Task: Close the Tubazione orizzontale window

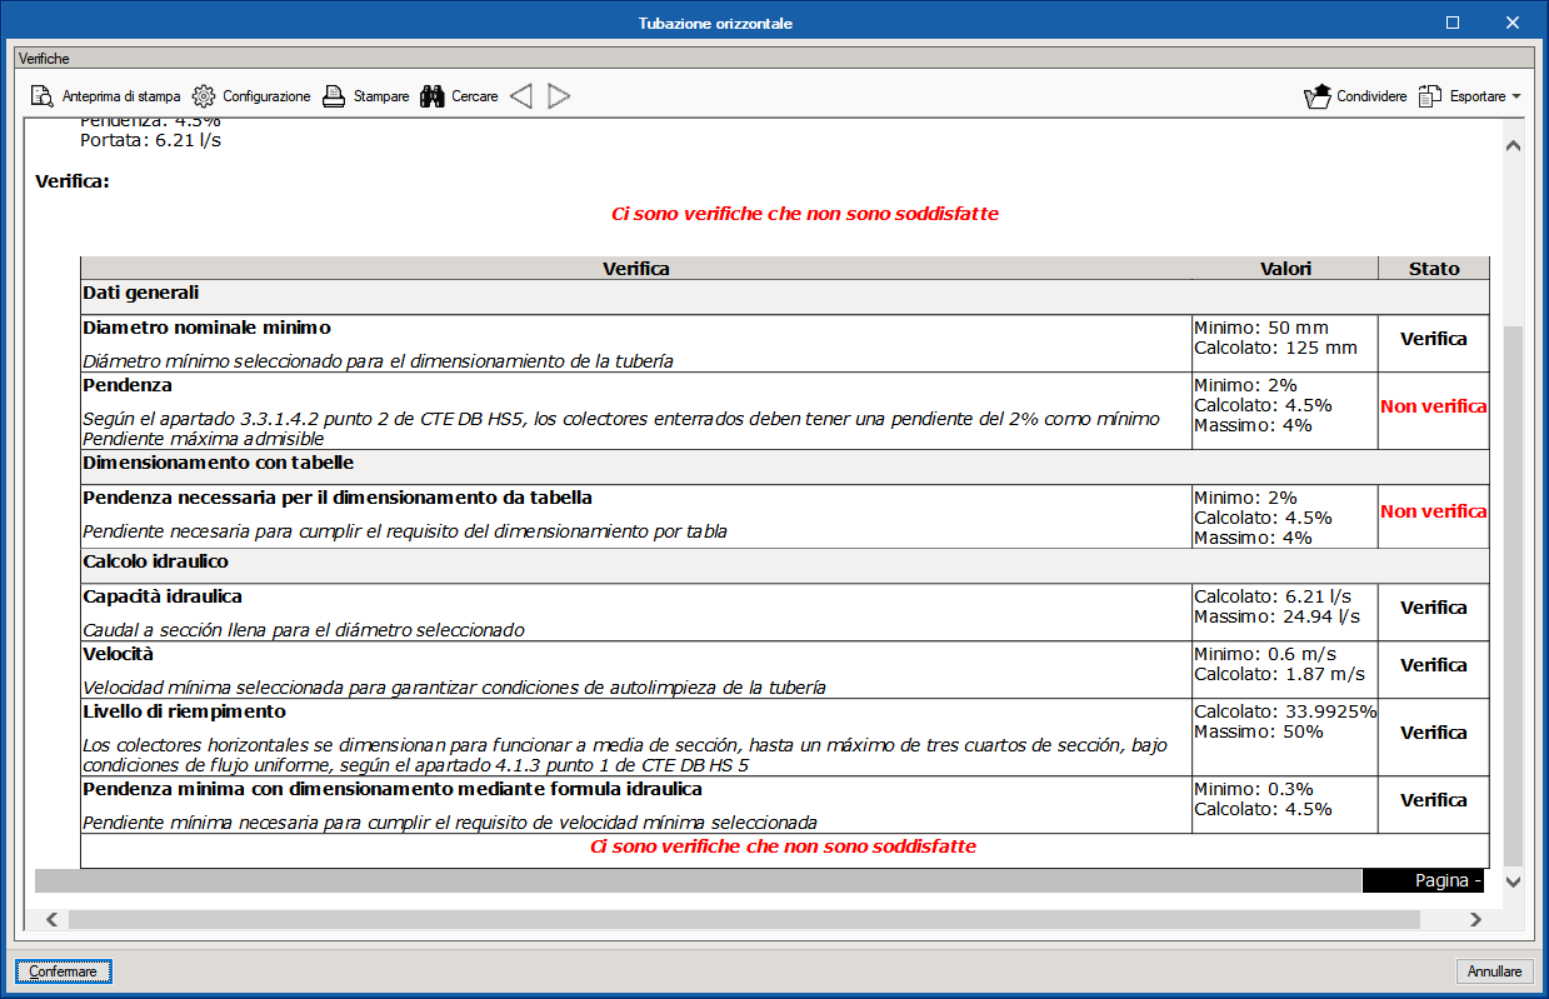Action: [1512, 22]
